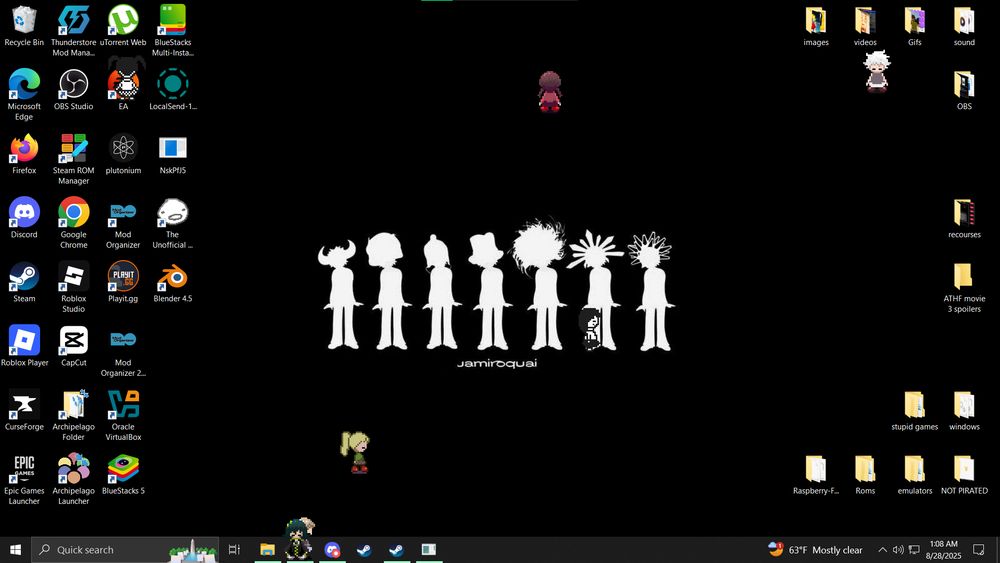Launch CurseForge
The height and width of the screenshot is (563, 1000).
(24, 411)
